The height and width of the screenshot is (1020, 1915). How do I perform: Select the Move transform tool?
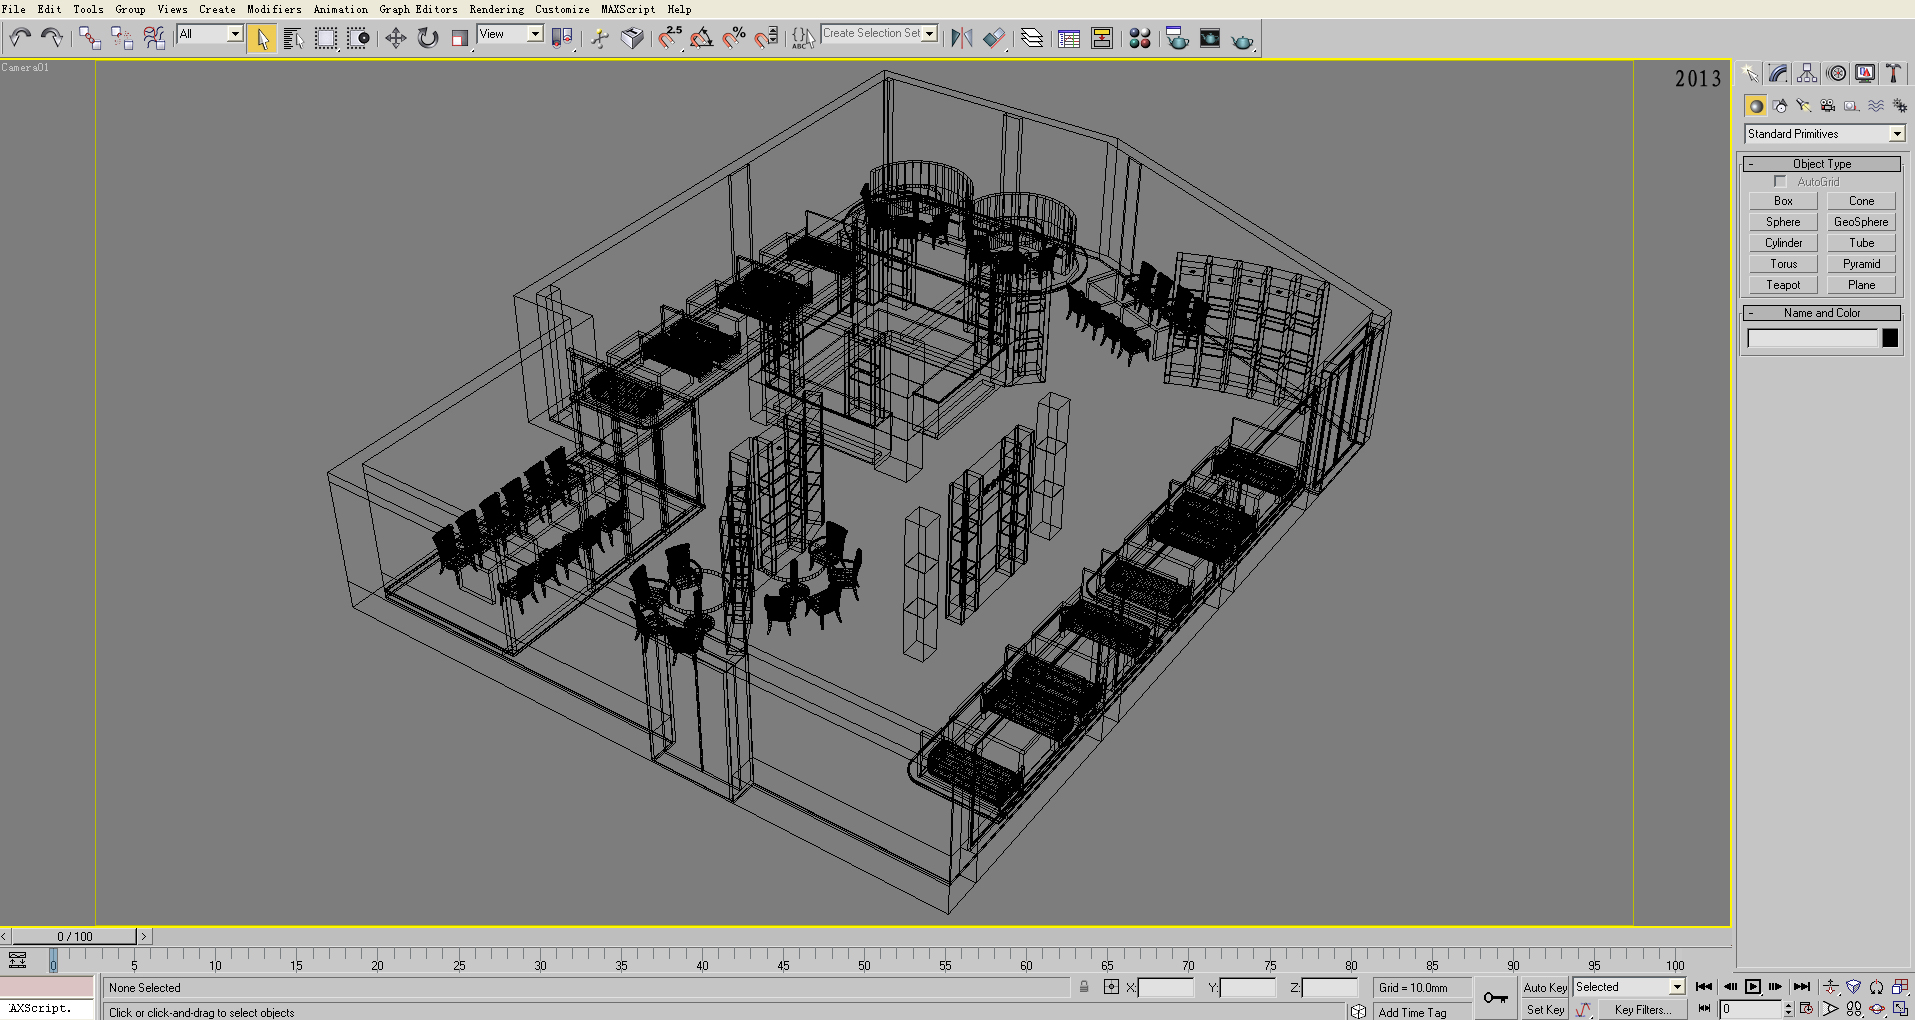coord(396,38)
